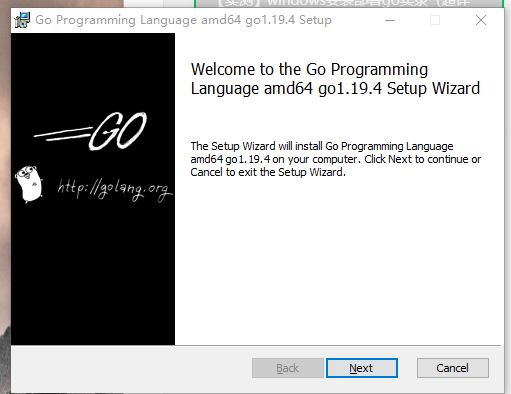Click the http://golang.org text on banner
The width and height of the screenshot is (511, 394).
pyautogui.click(x=115, y=190)
